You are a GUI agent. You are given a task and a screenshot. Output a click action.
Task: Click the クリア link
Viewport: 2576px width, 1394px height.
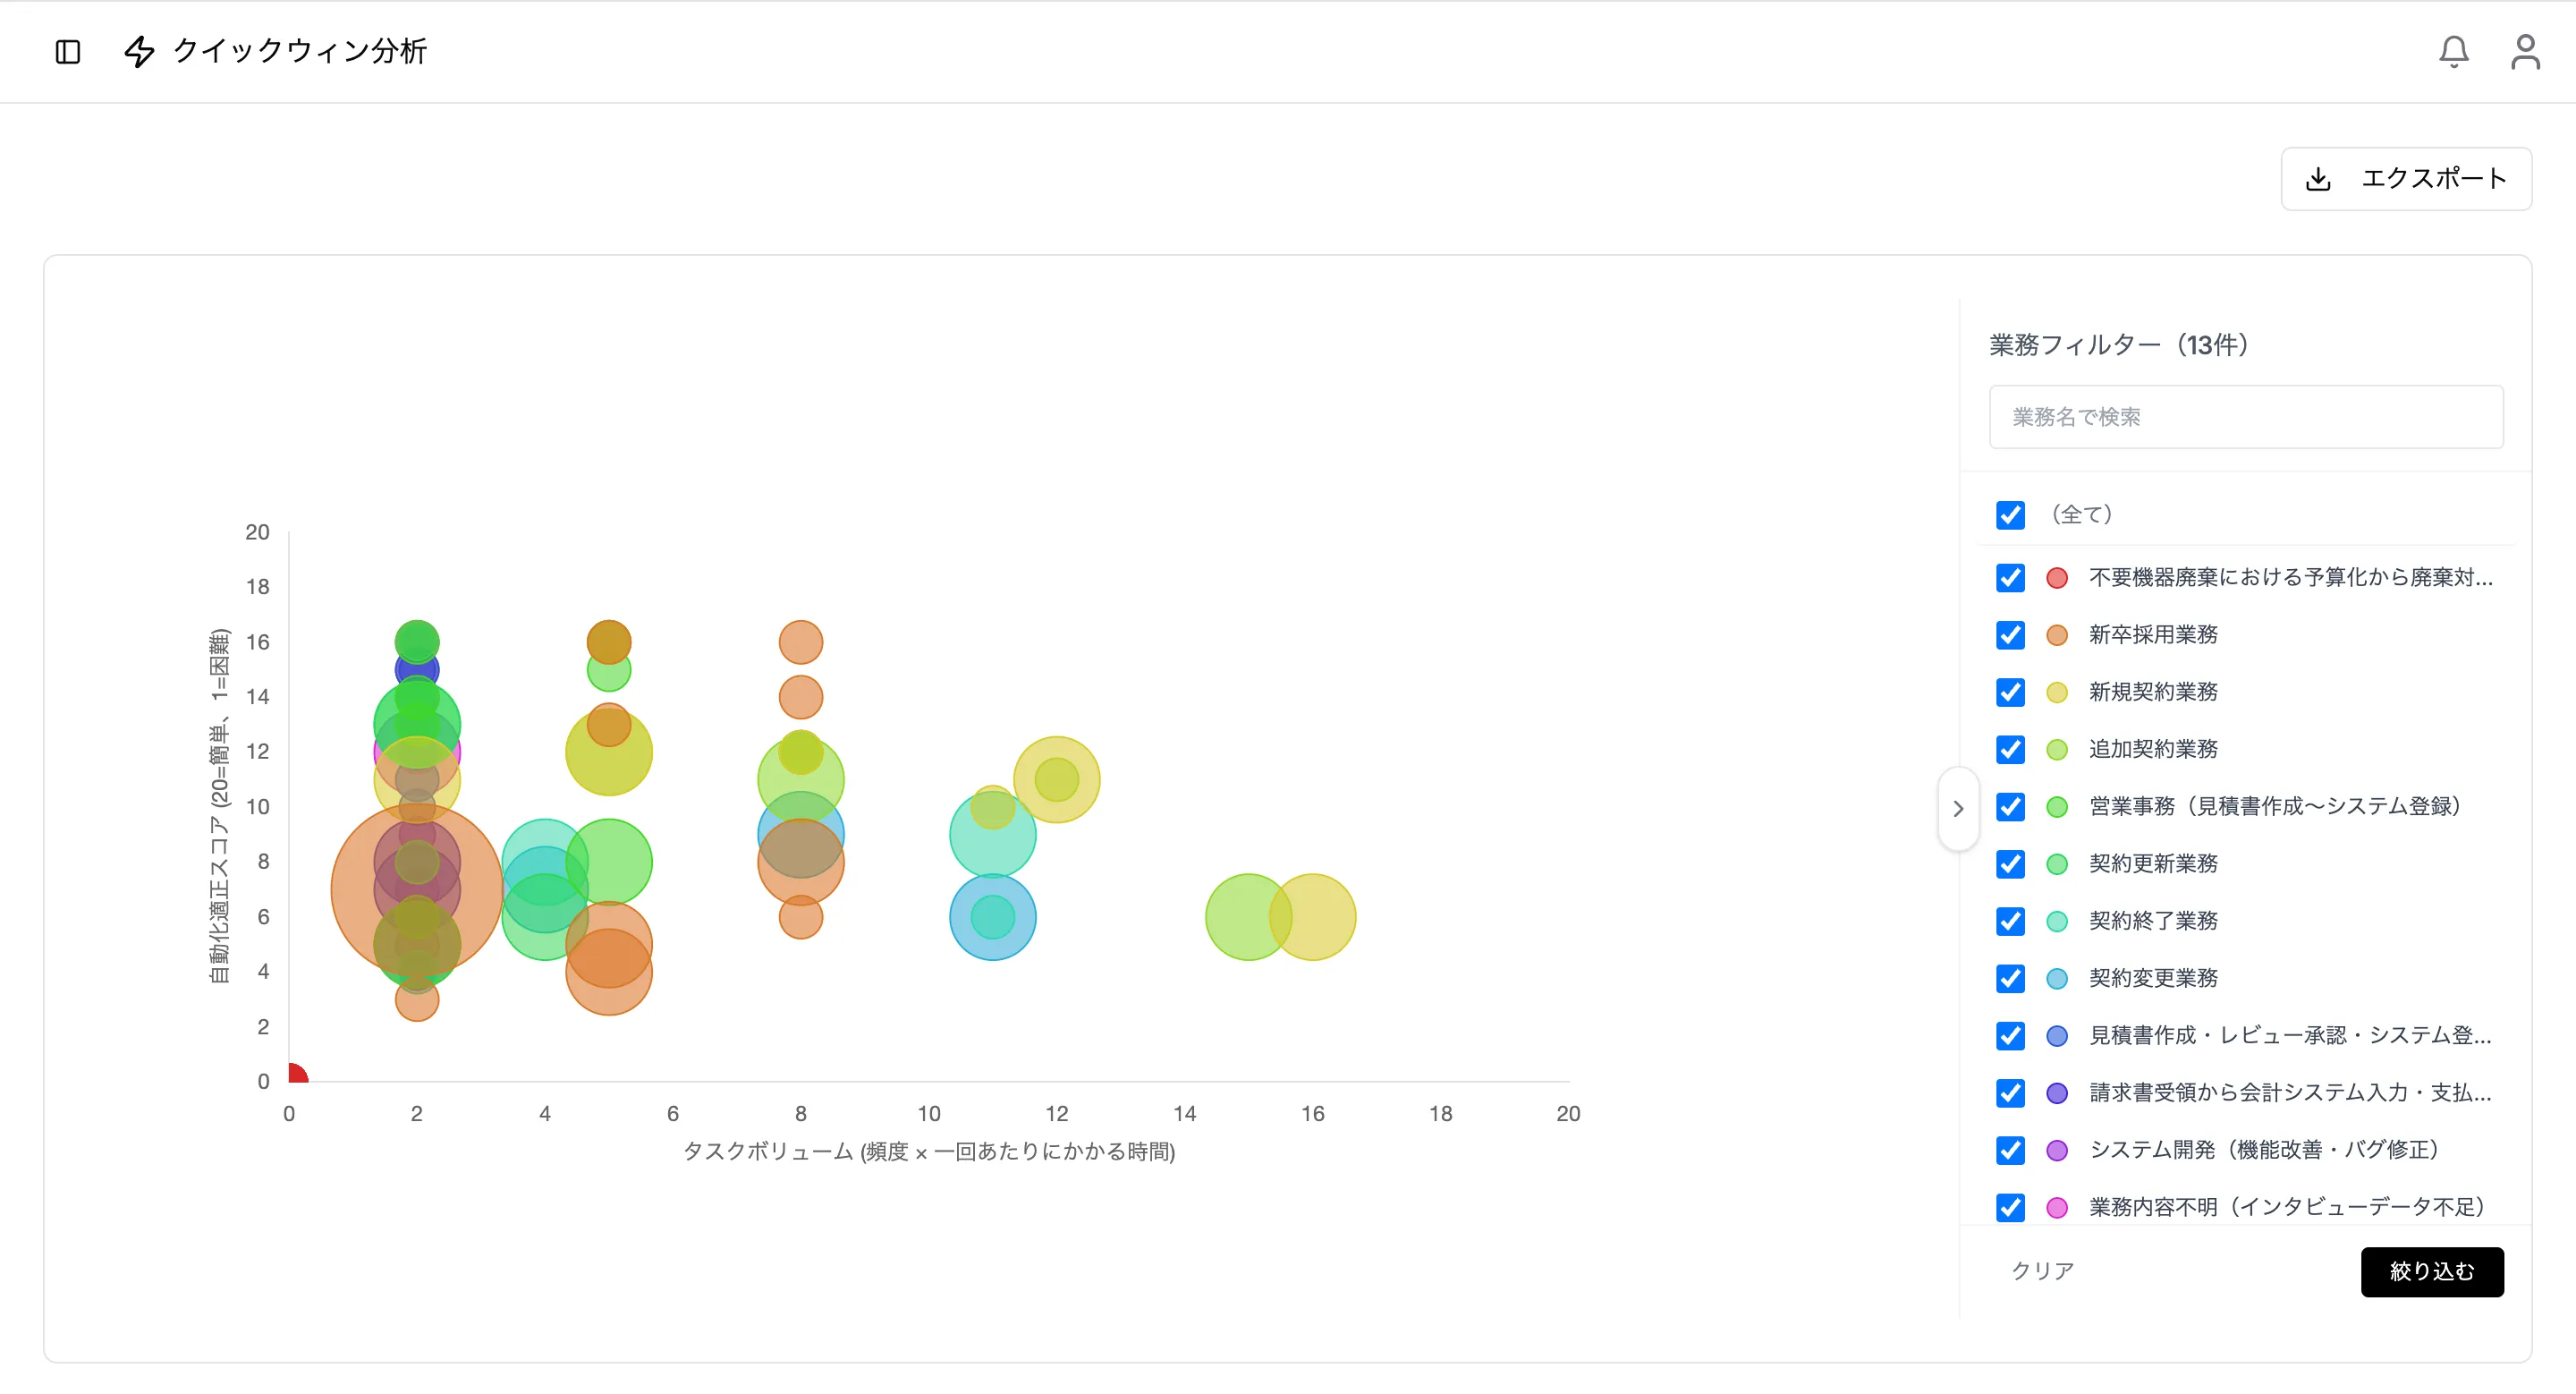pos(2042,1270)
